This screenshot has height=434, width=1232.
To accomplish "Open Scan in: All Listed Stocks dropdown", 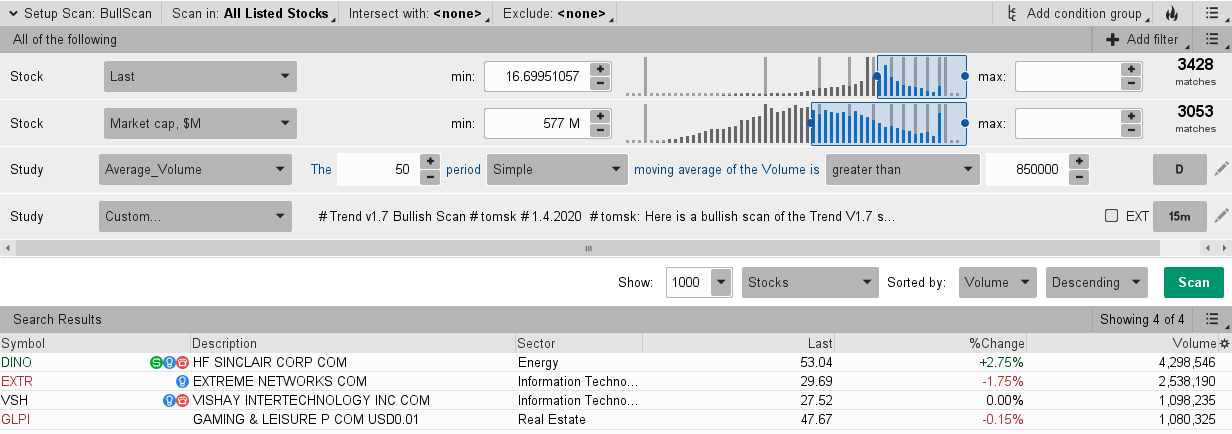I will pyautogui.click(x=252, y=14).
